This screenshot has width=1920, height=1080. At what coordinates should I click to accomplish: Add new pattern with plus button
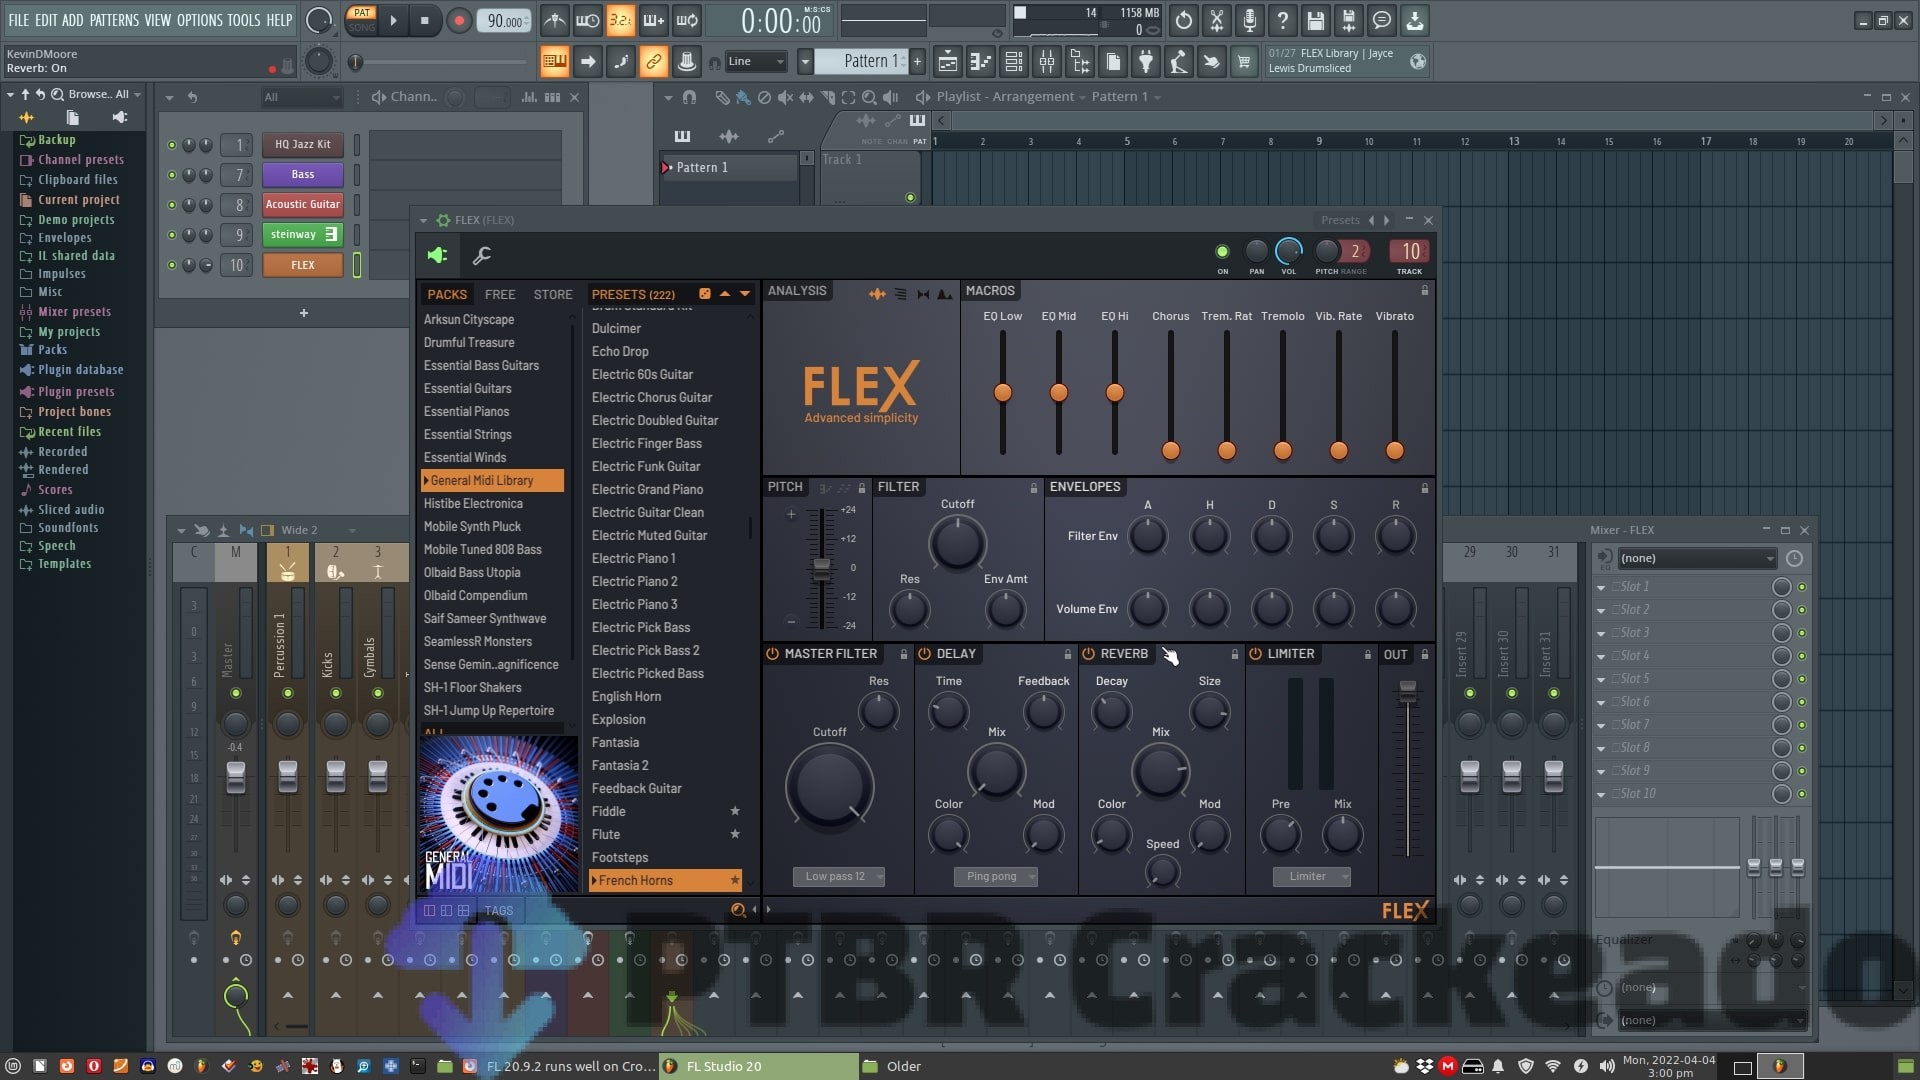(917, 62)
